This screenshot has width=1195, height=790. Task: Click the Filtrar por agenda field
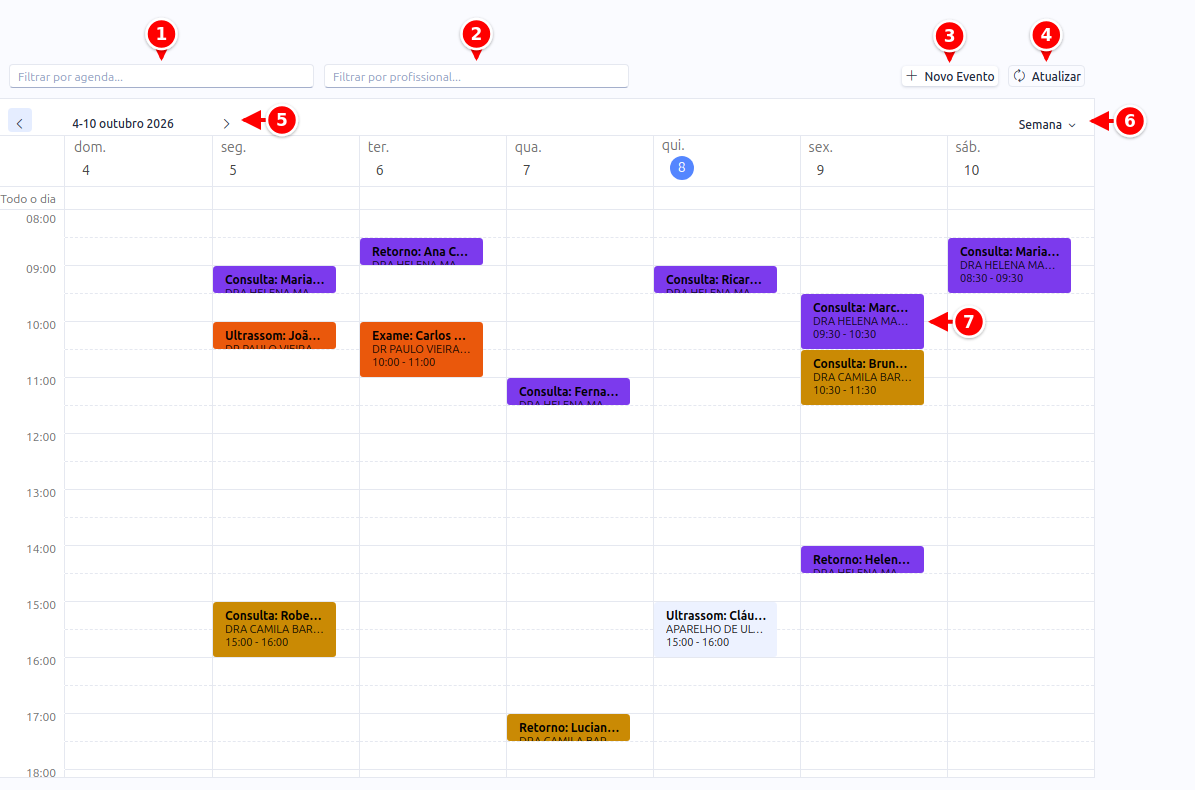(x=161, y=76)
